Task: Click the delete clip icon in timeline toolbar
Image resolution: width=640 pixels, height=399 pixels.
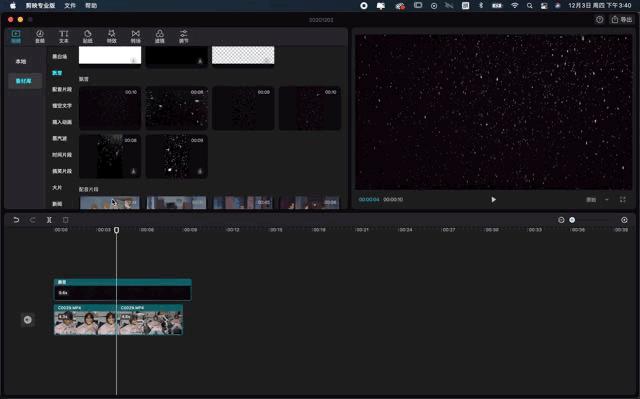Action: (x=65, y=220)
